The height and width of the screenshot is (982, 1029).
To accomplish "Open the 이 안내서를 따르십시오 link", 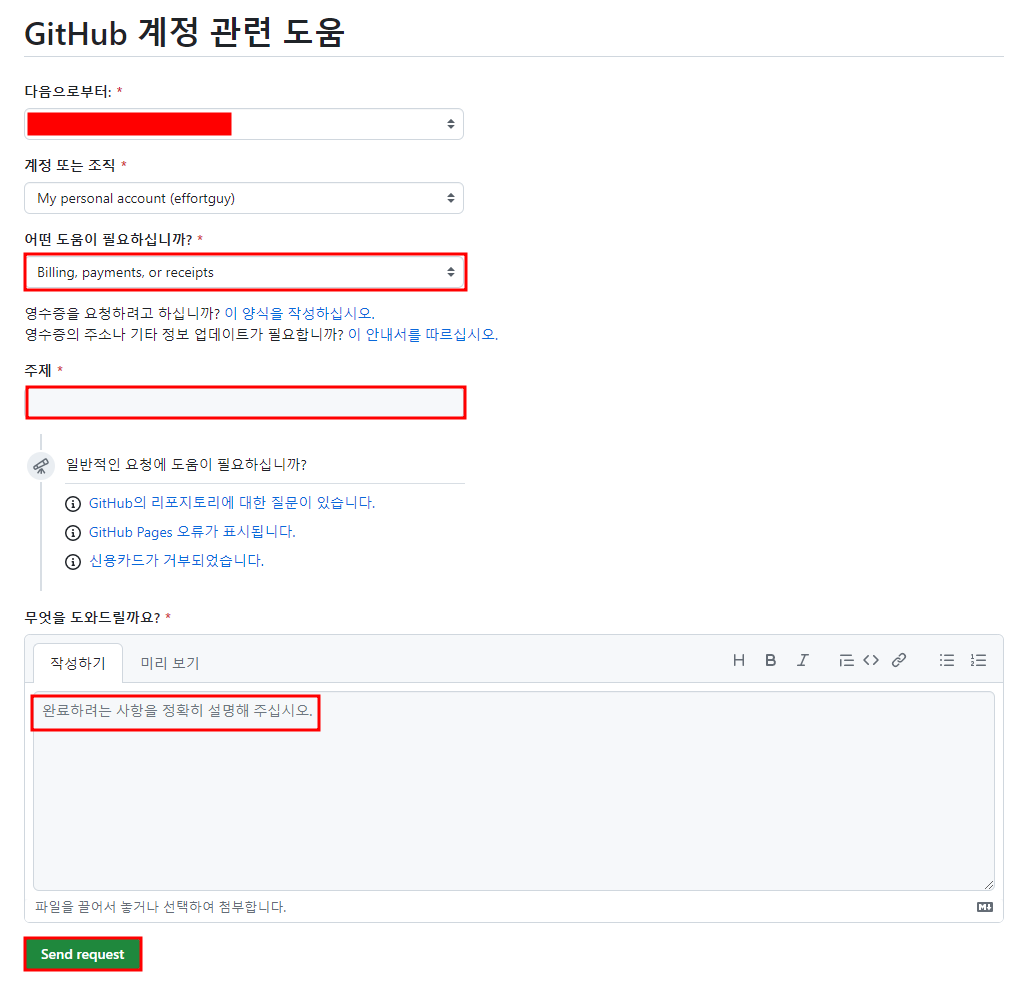I will (x=423, y=334).
